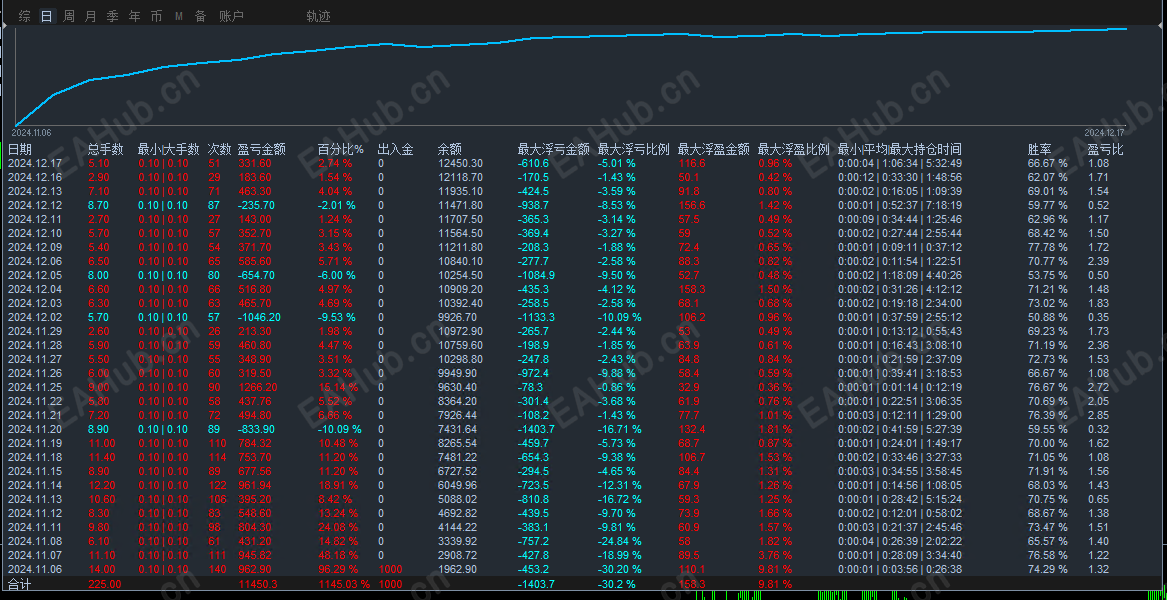The height and width of the screenshot is (600, 1167).
Task: Click the balance value 12450.30
Action: pos(460,163)
